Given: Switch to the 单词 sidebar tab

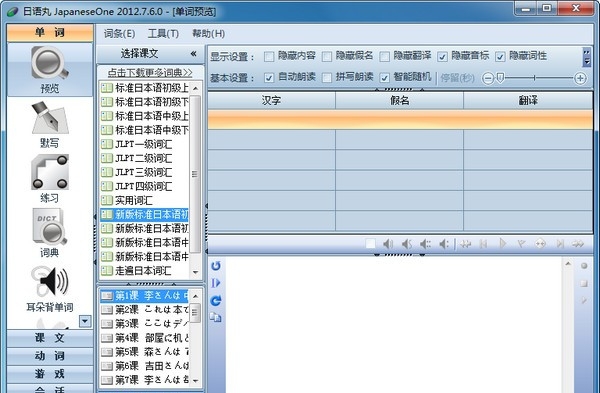Looking at the screenshot, I should click(x=50, y=33).
